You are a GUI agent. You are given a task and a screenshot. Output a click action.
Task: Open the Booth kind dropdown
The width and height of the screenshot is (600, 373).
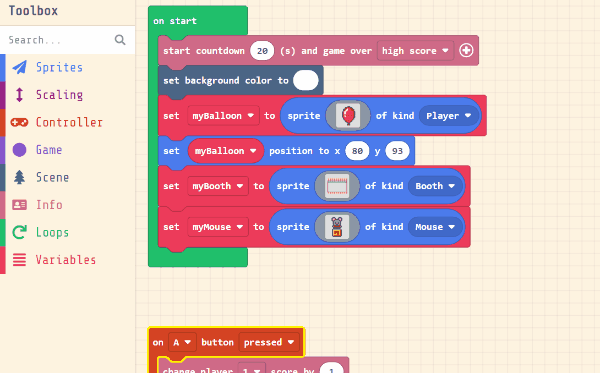click(x=435, y=186)
